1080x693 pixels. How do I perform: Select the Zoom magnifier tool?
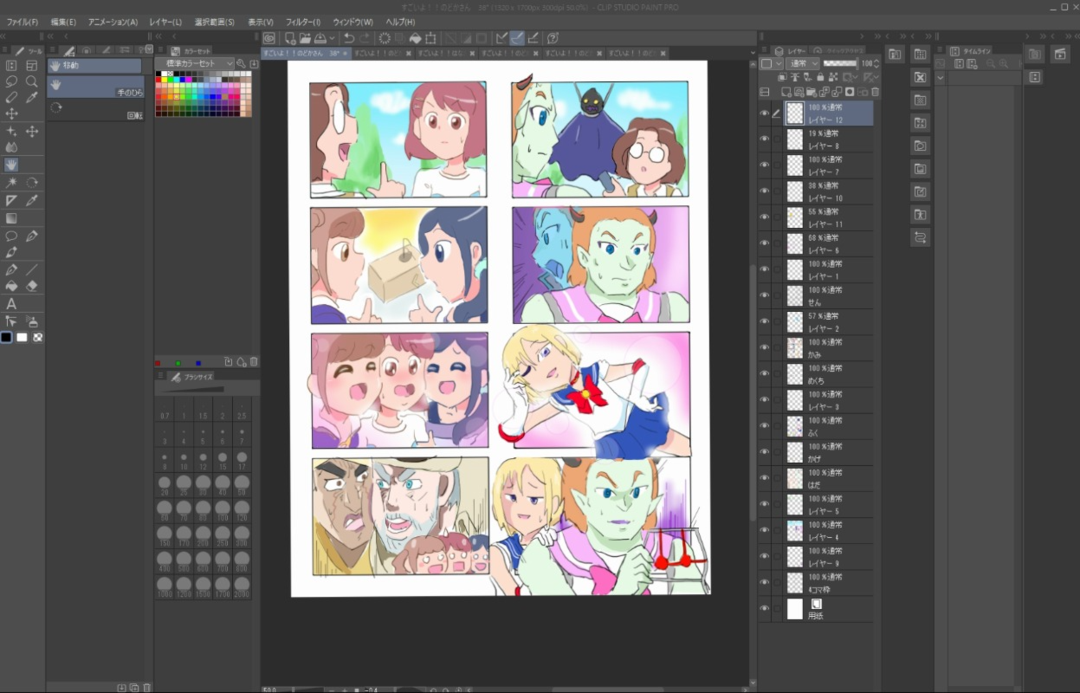click(32, 81)
